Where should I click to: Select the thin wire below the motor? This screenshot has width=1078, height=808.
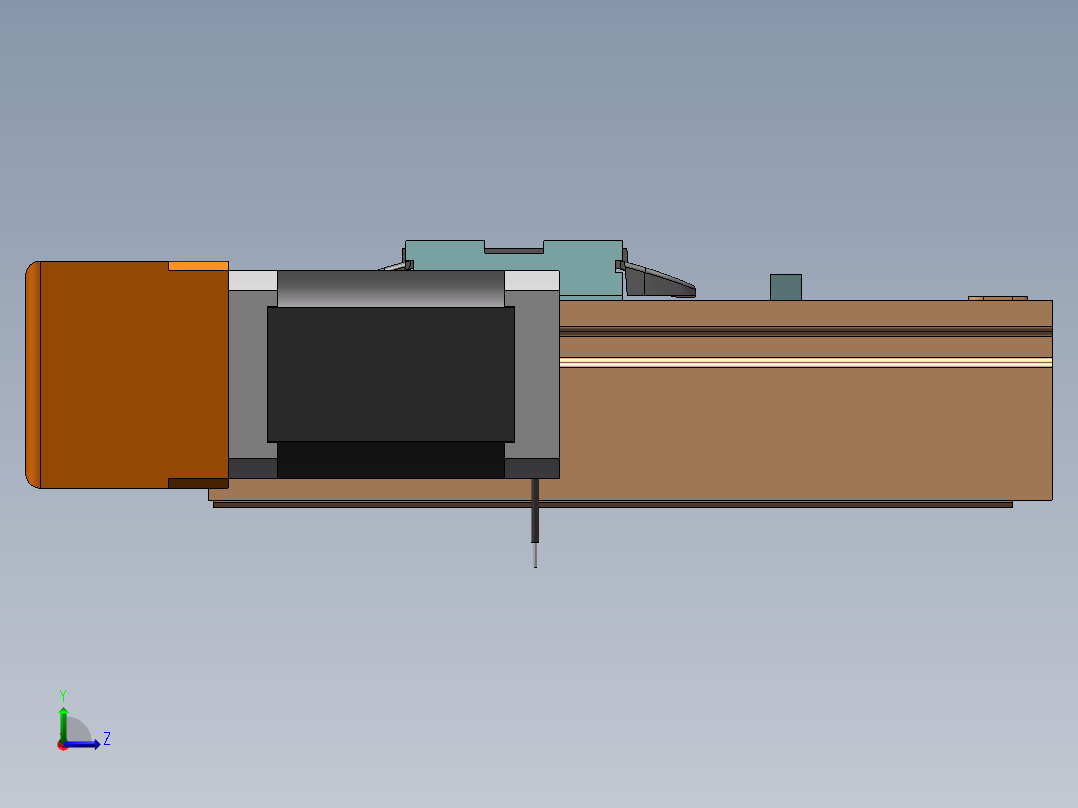(535, 523)
